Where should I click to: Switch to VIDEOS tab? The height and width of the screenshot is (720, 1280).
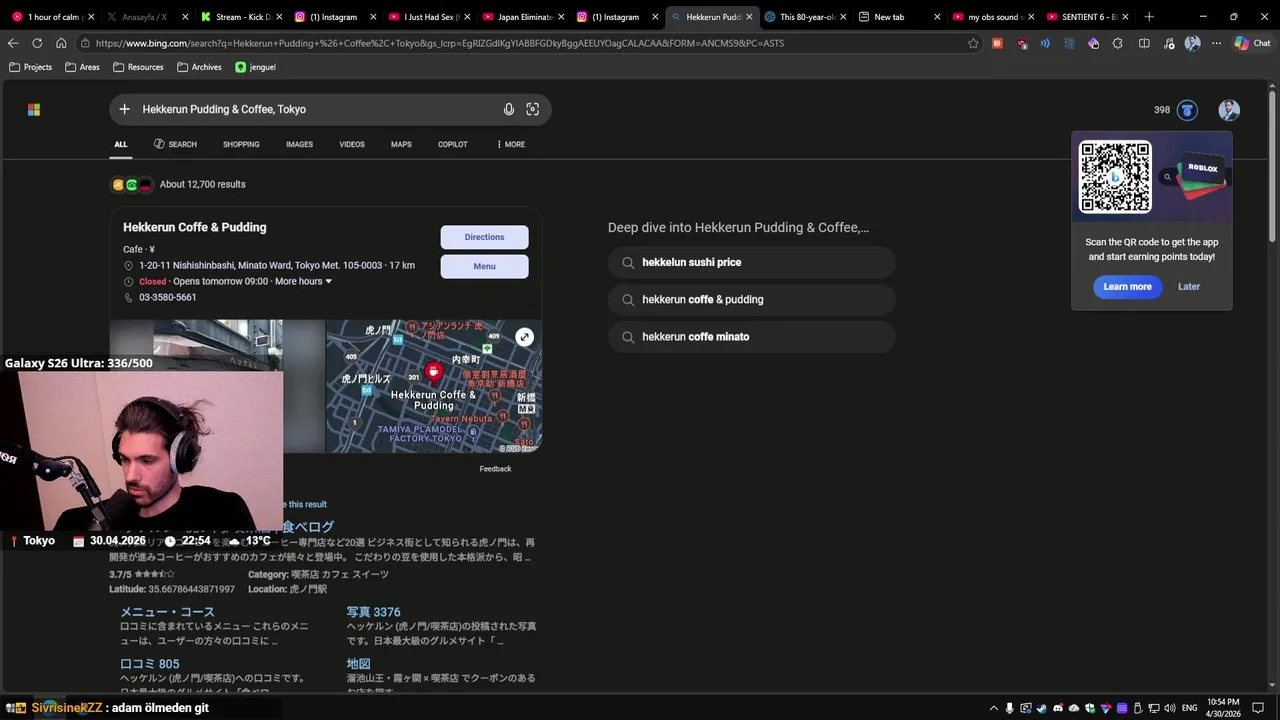pyautogui.click(x=352, y=144)
